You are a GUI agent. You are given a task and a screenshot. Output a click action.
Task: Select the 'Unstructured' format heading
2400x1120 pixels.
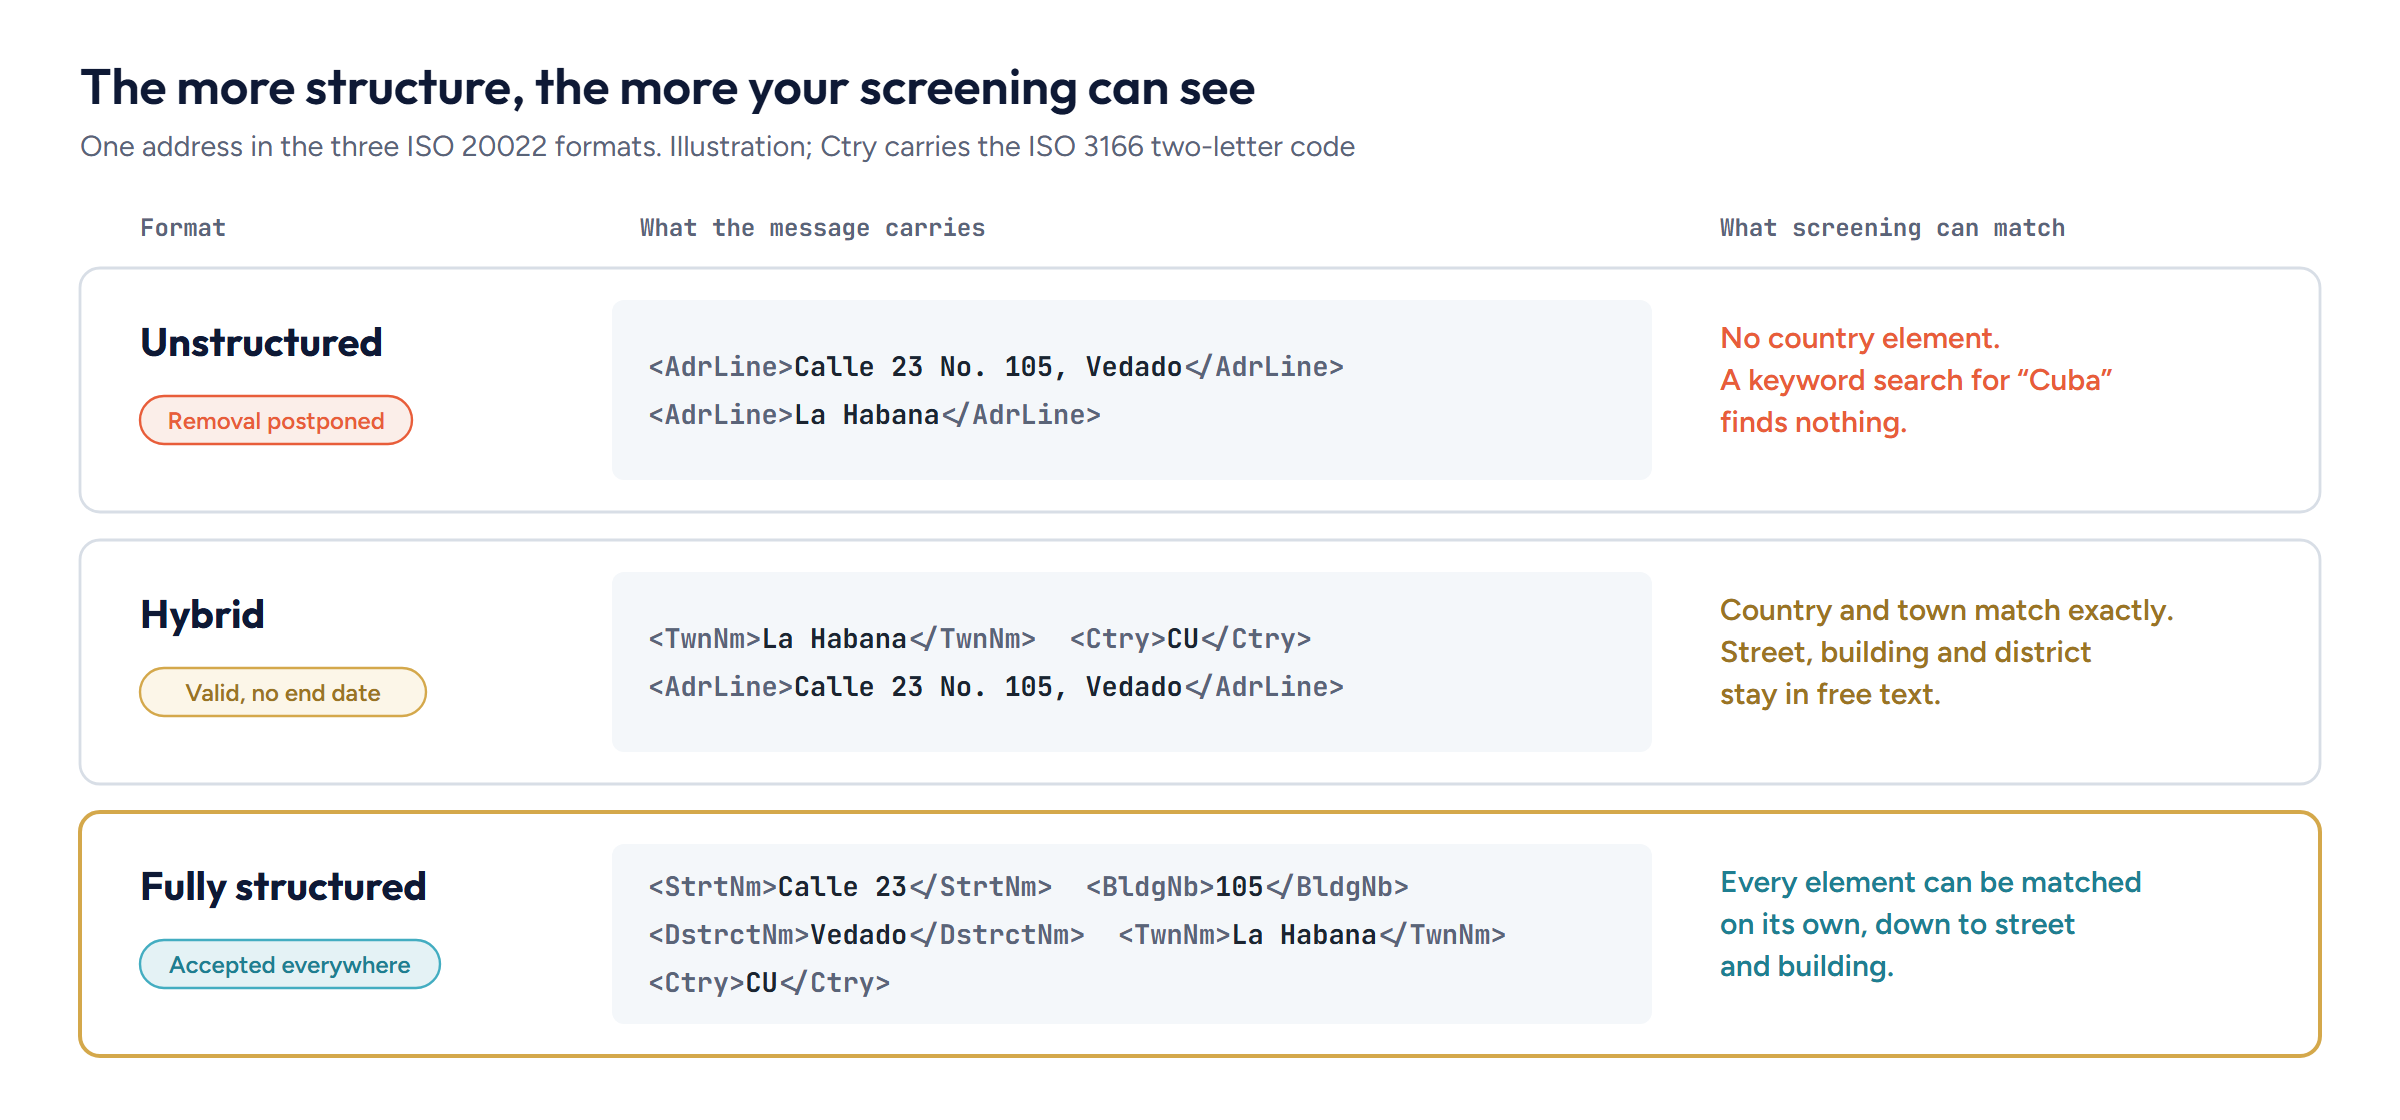pyautogui.click(x=261, y=342)
